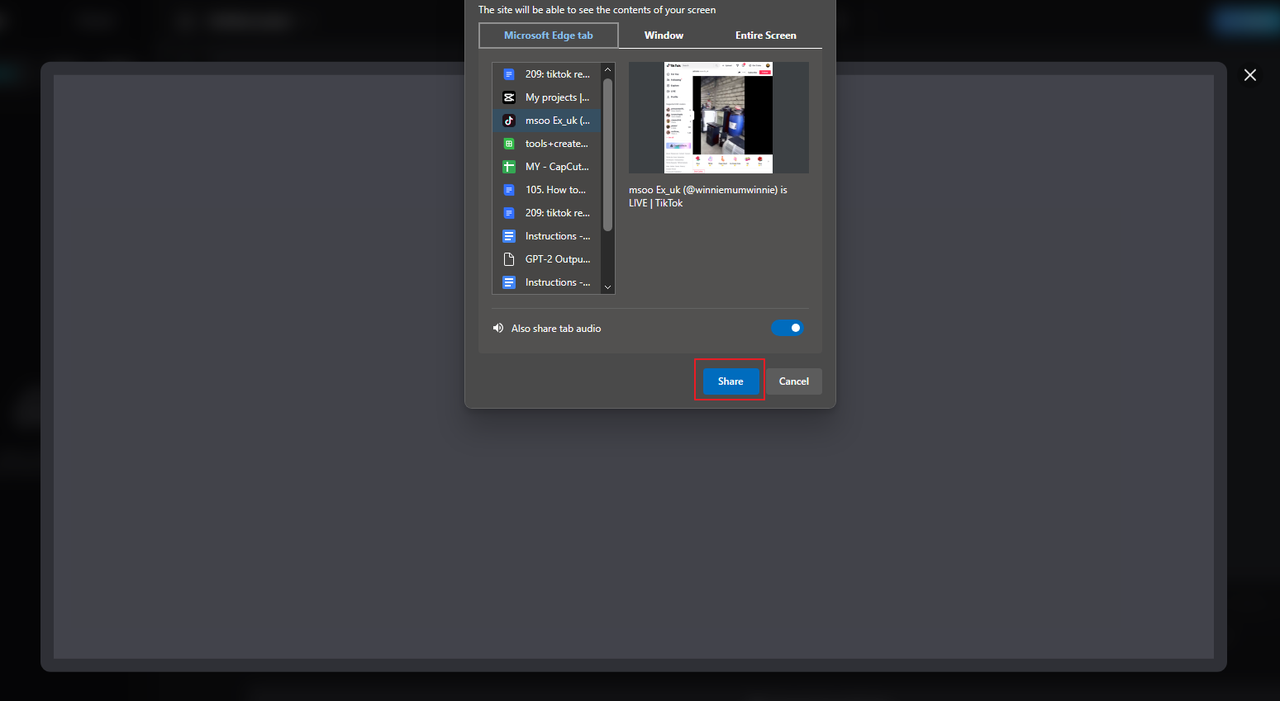The image size is (1280, 701).
Task: Click the blue Share button
Action: pyautogui.click(x=730, y=381)
